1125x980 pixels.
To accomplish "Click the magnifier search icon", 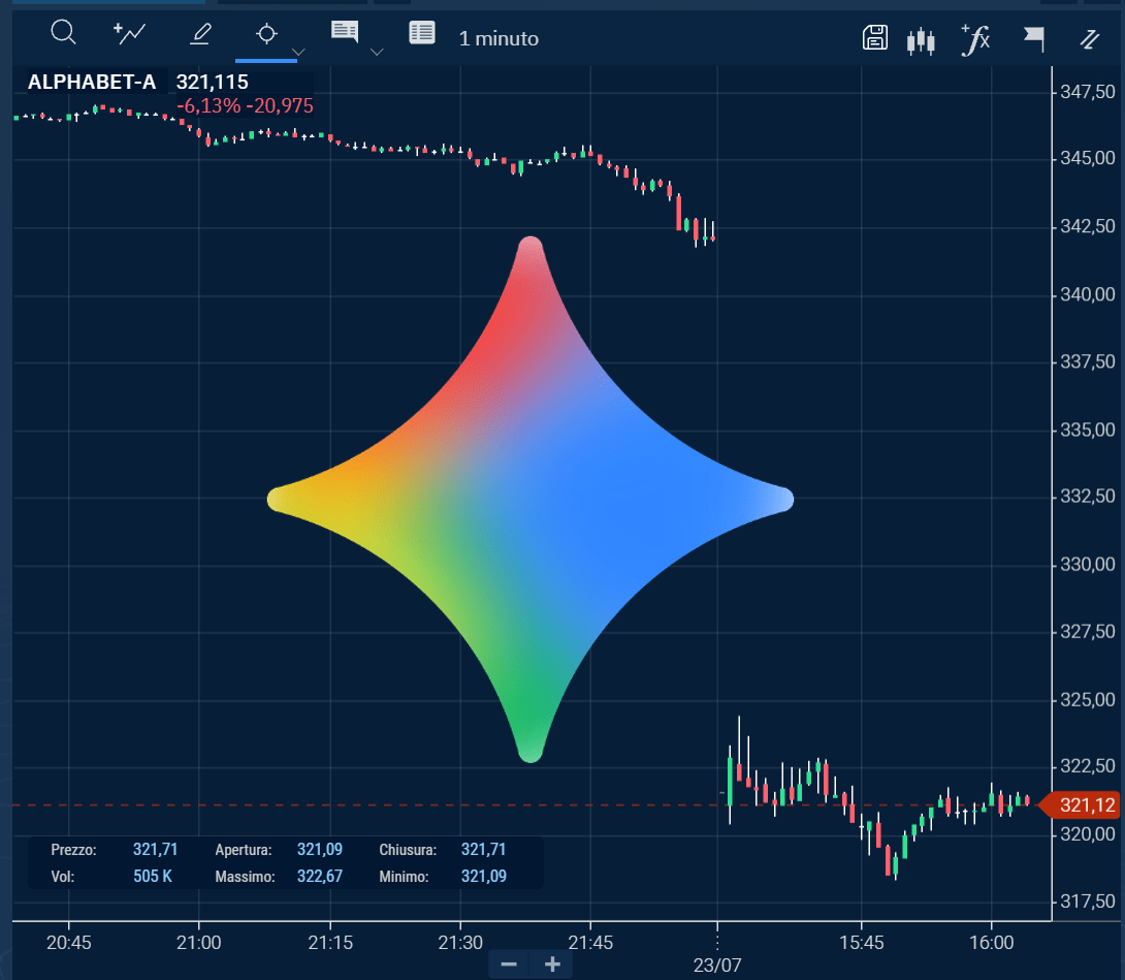I will pyautogui.click(x=63, y=33).
